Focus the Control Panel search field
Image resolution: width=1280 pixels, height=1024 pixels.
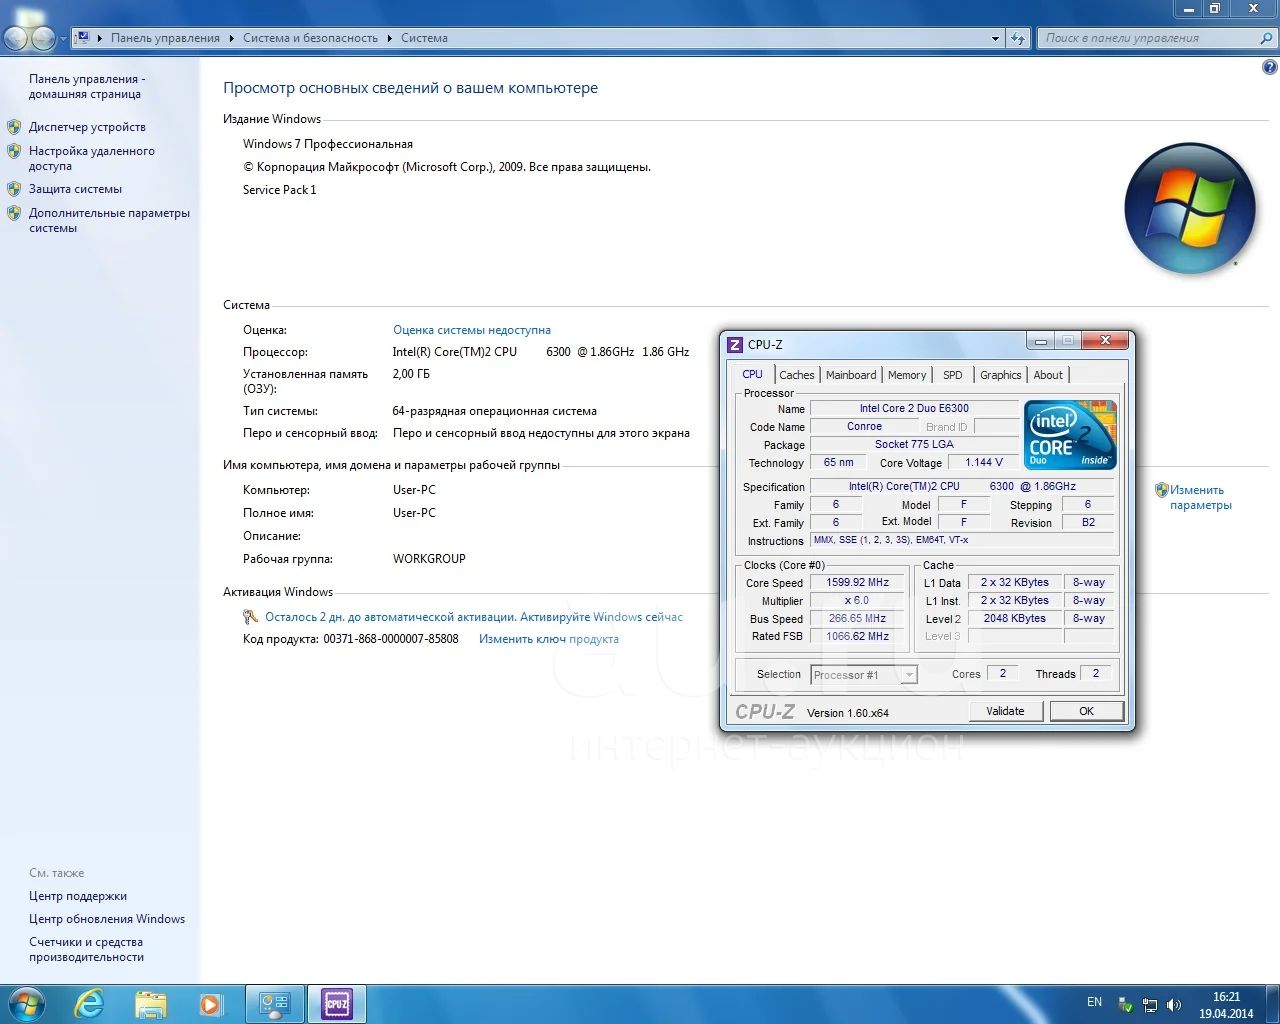[x=1148, y=38]
